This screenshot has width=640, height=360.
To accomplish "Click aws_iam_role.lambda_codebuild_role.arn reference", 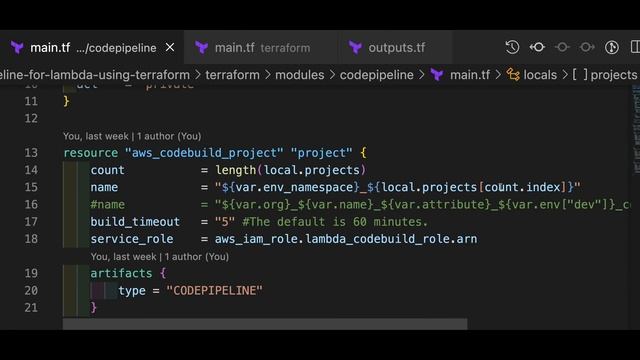I will 346,239.
